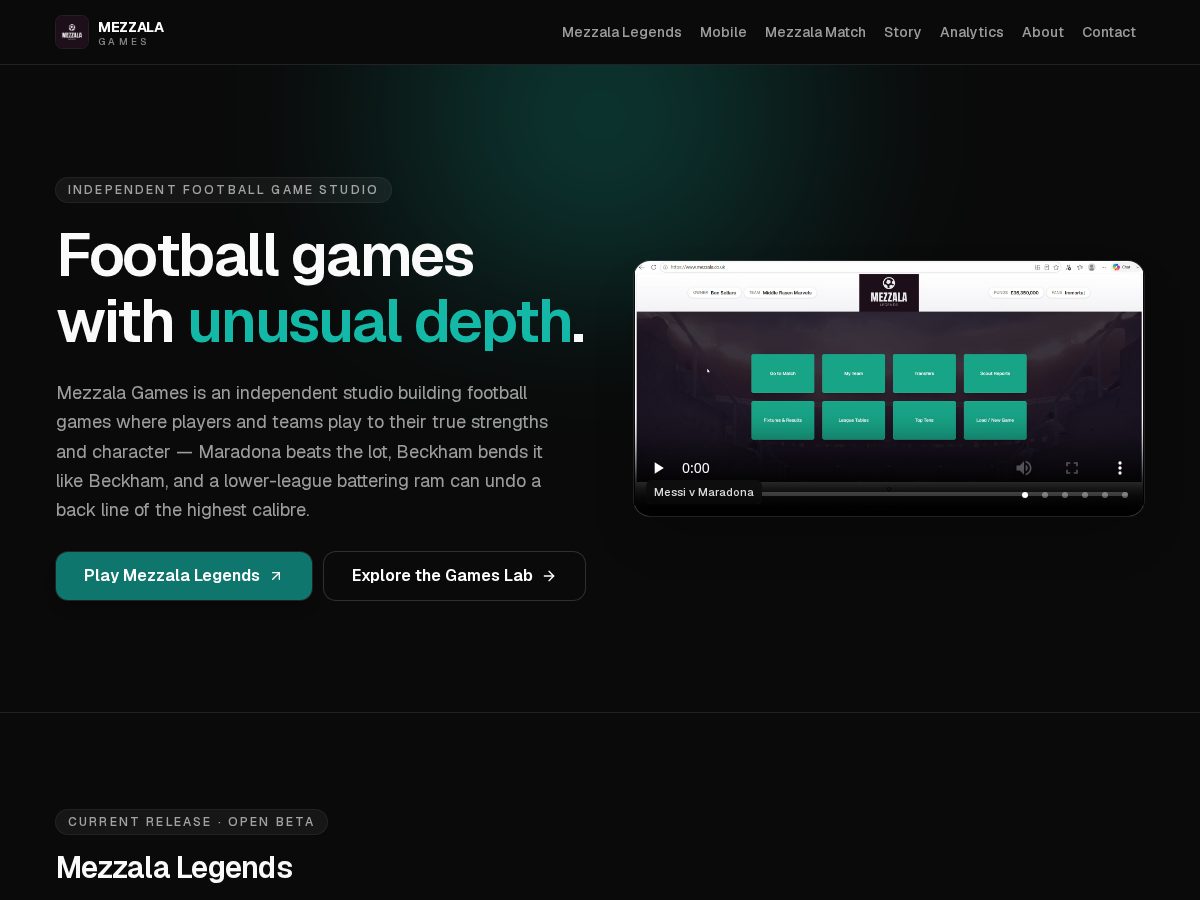Select the fourth carousel dot

(1085, 495)
